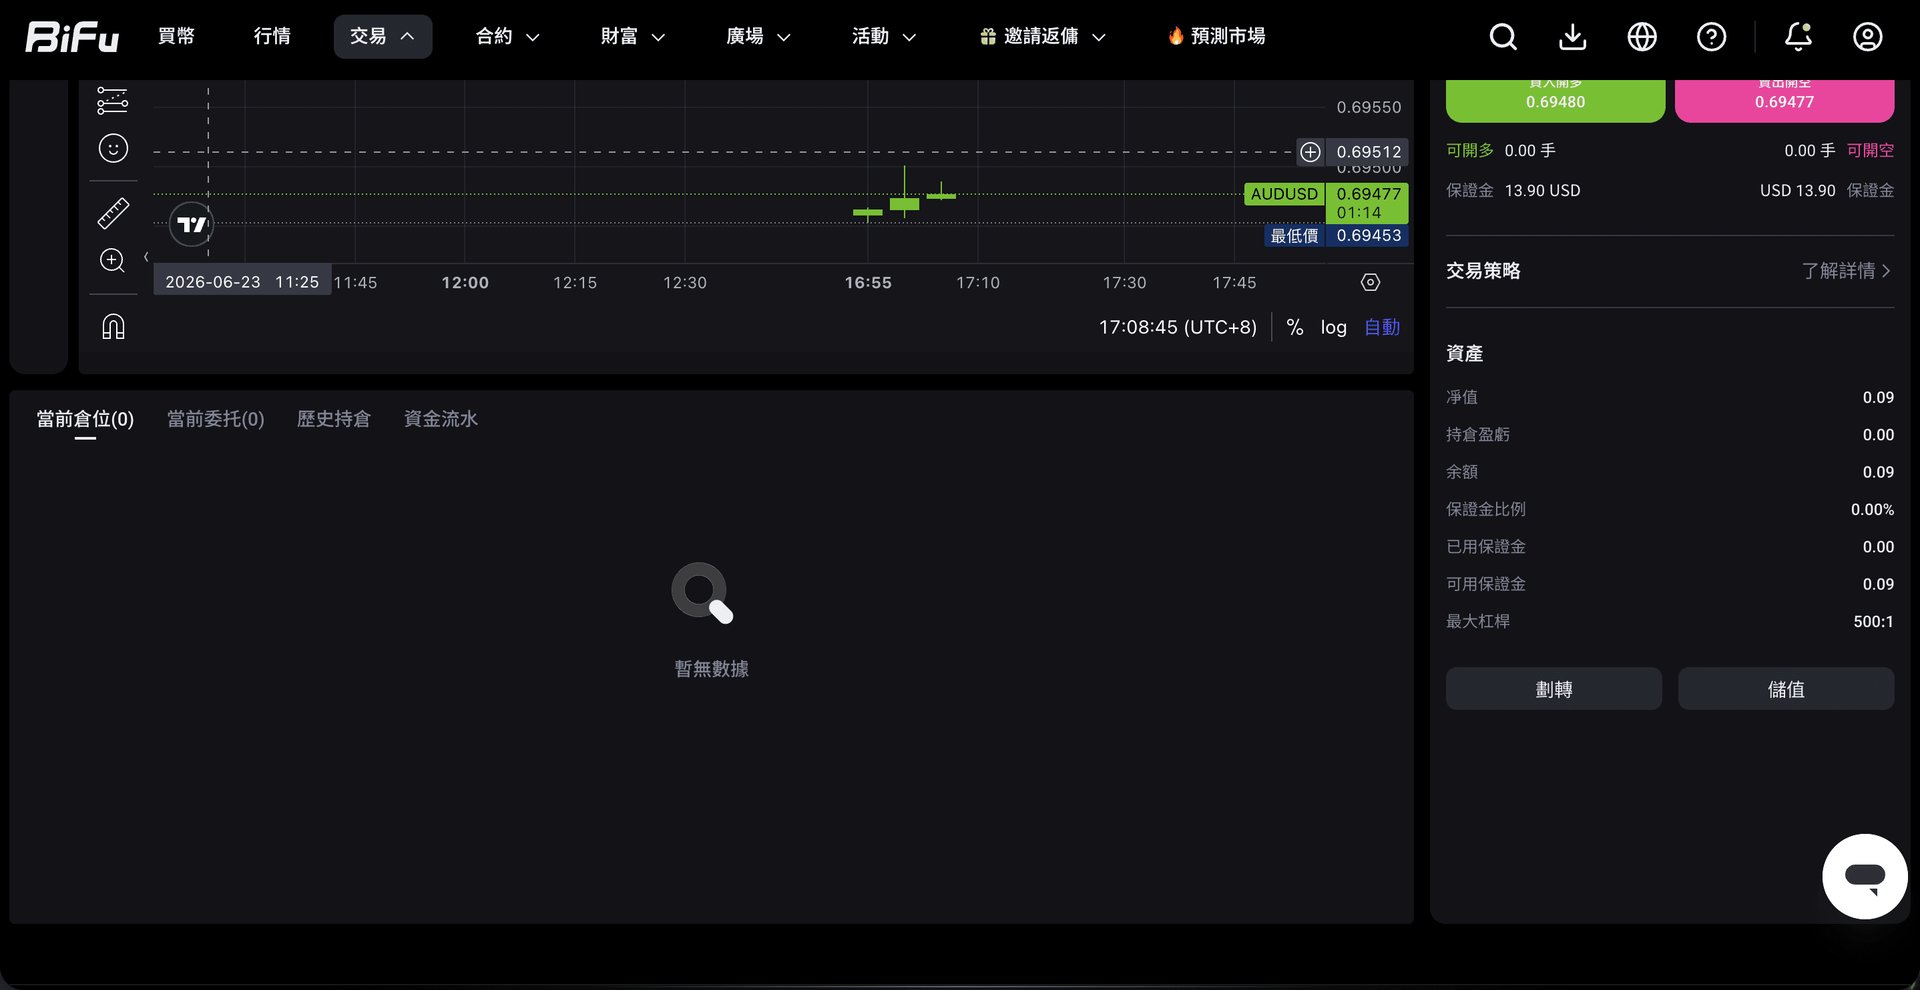Open the search magnifier in header
This screenshot has height=990, width=1920.
[x=1503, y=37]
